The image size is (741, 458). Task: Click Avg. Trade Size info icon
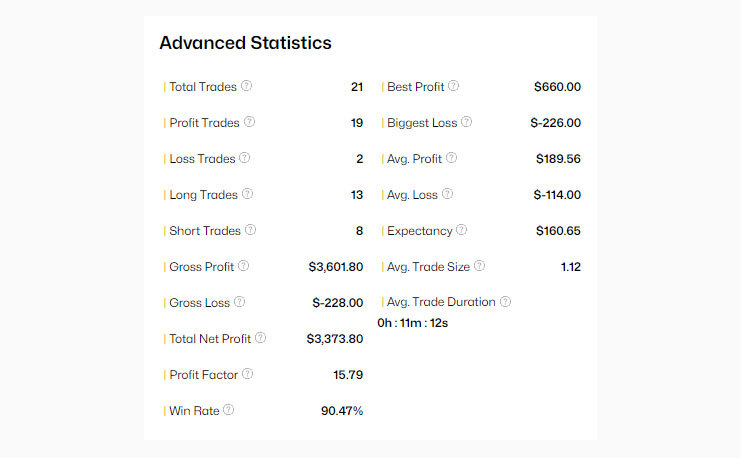tap(480, 266)
